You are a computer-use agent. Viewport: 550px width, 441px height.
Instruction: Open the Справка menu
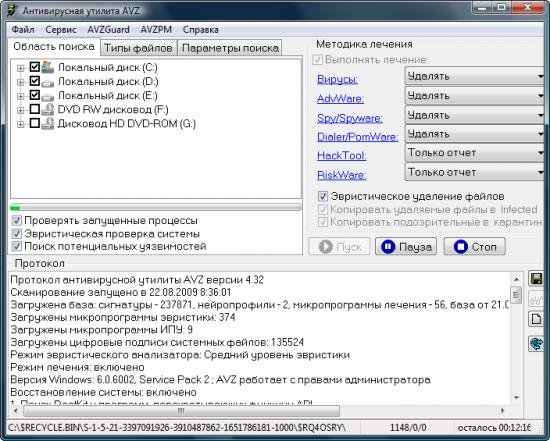click(x=200, y=29)
